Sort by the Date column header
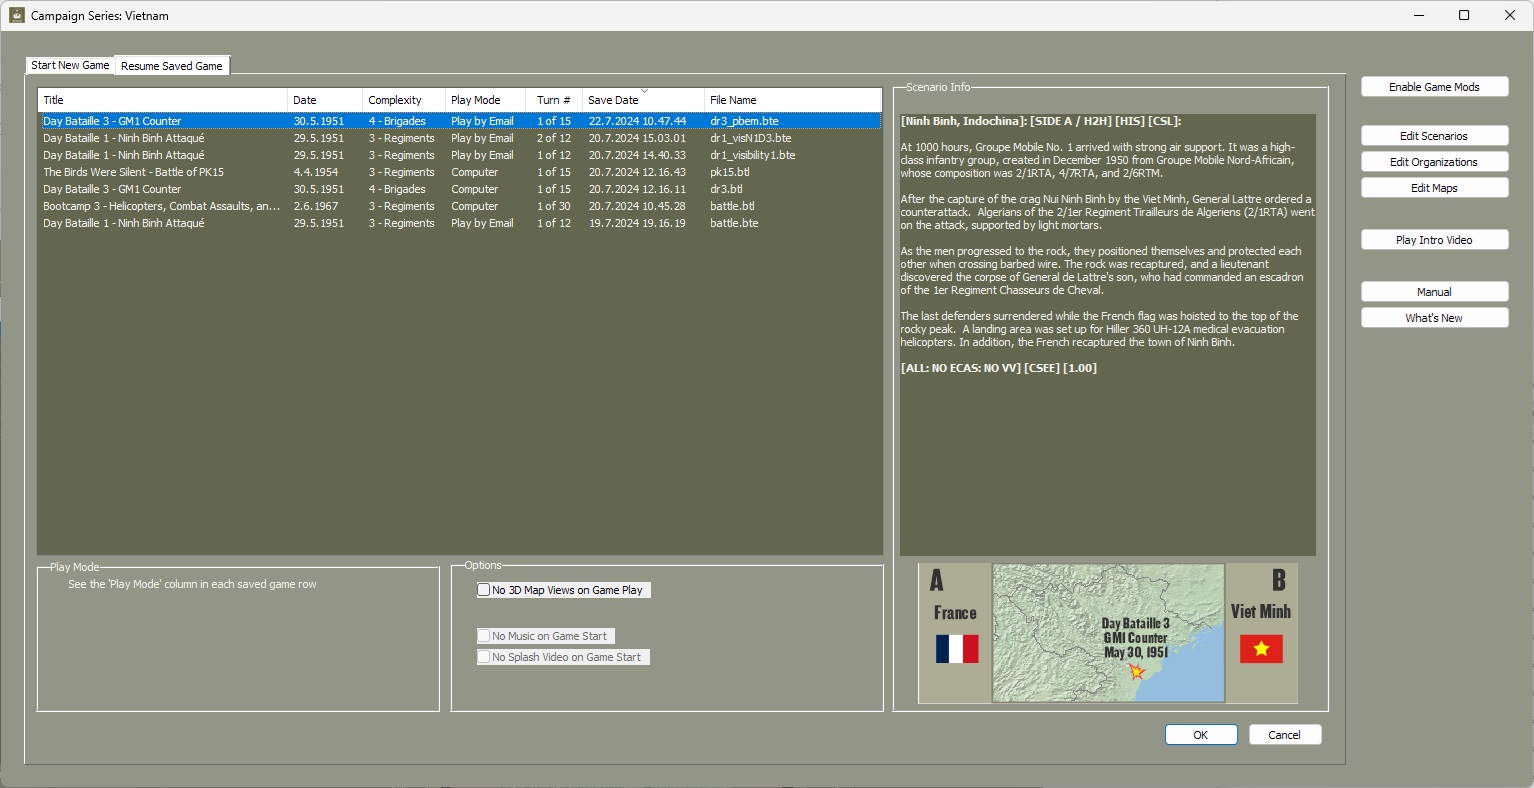This screenshot has height=788, width=1534. point(325,100)
